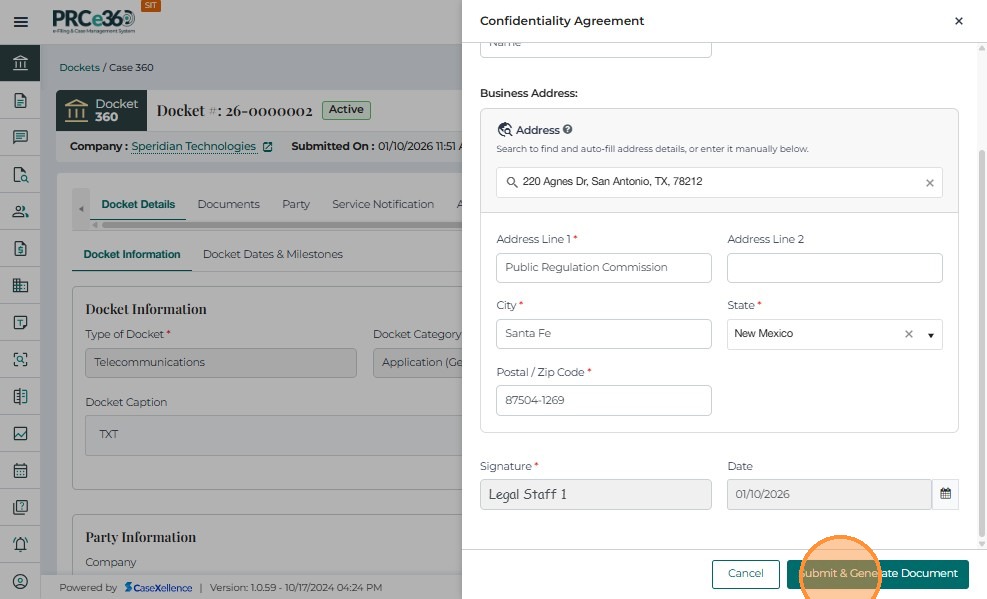Viewport: 987px width, 599px height.
Task: Open date picker calendar icon
Action: (945, 494)
